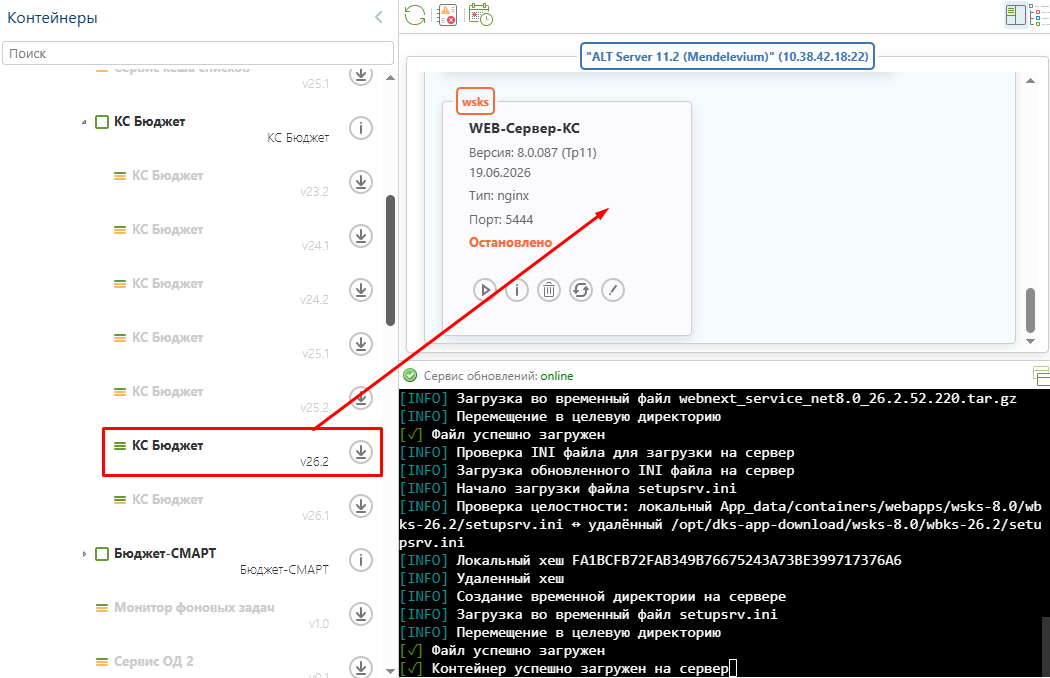Open the scheduled tasks calendar icon
Viewport: 1050px width, 678px height.
pos(480,15)
